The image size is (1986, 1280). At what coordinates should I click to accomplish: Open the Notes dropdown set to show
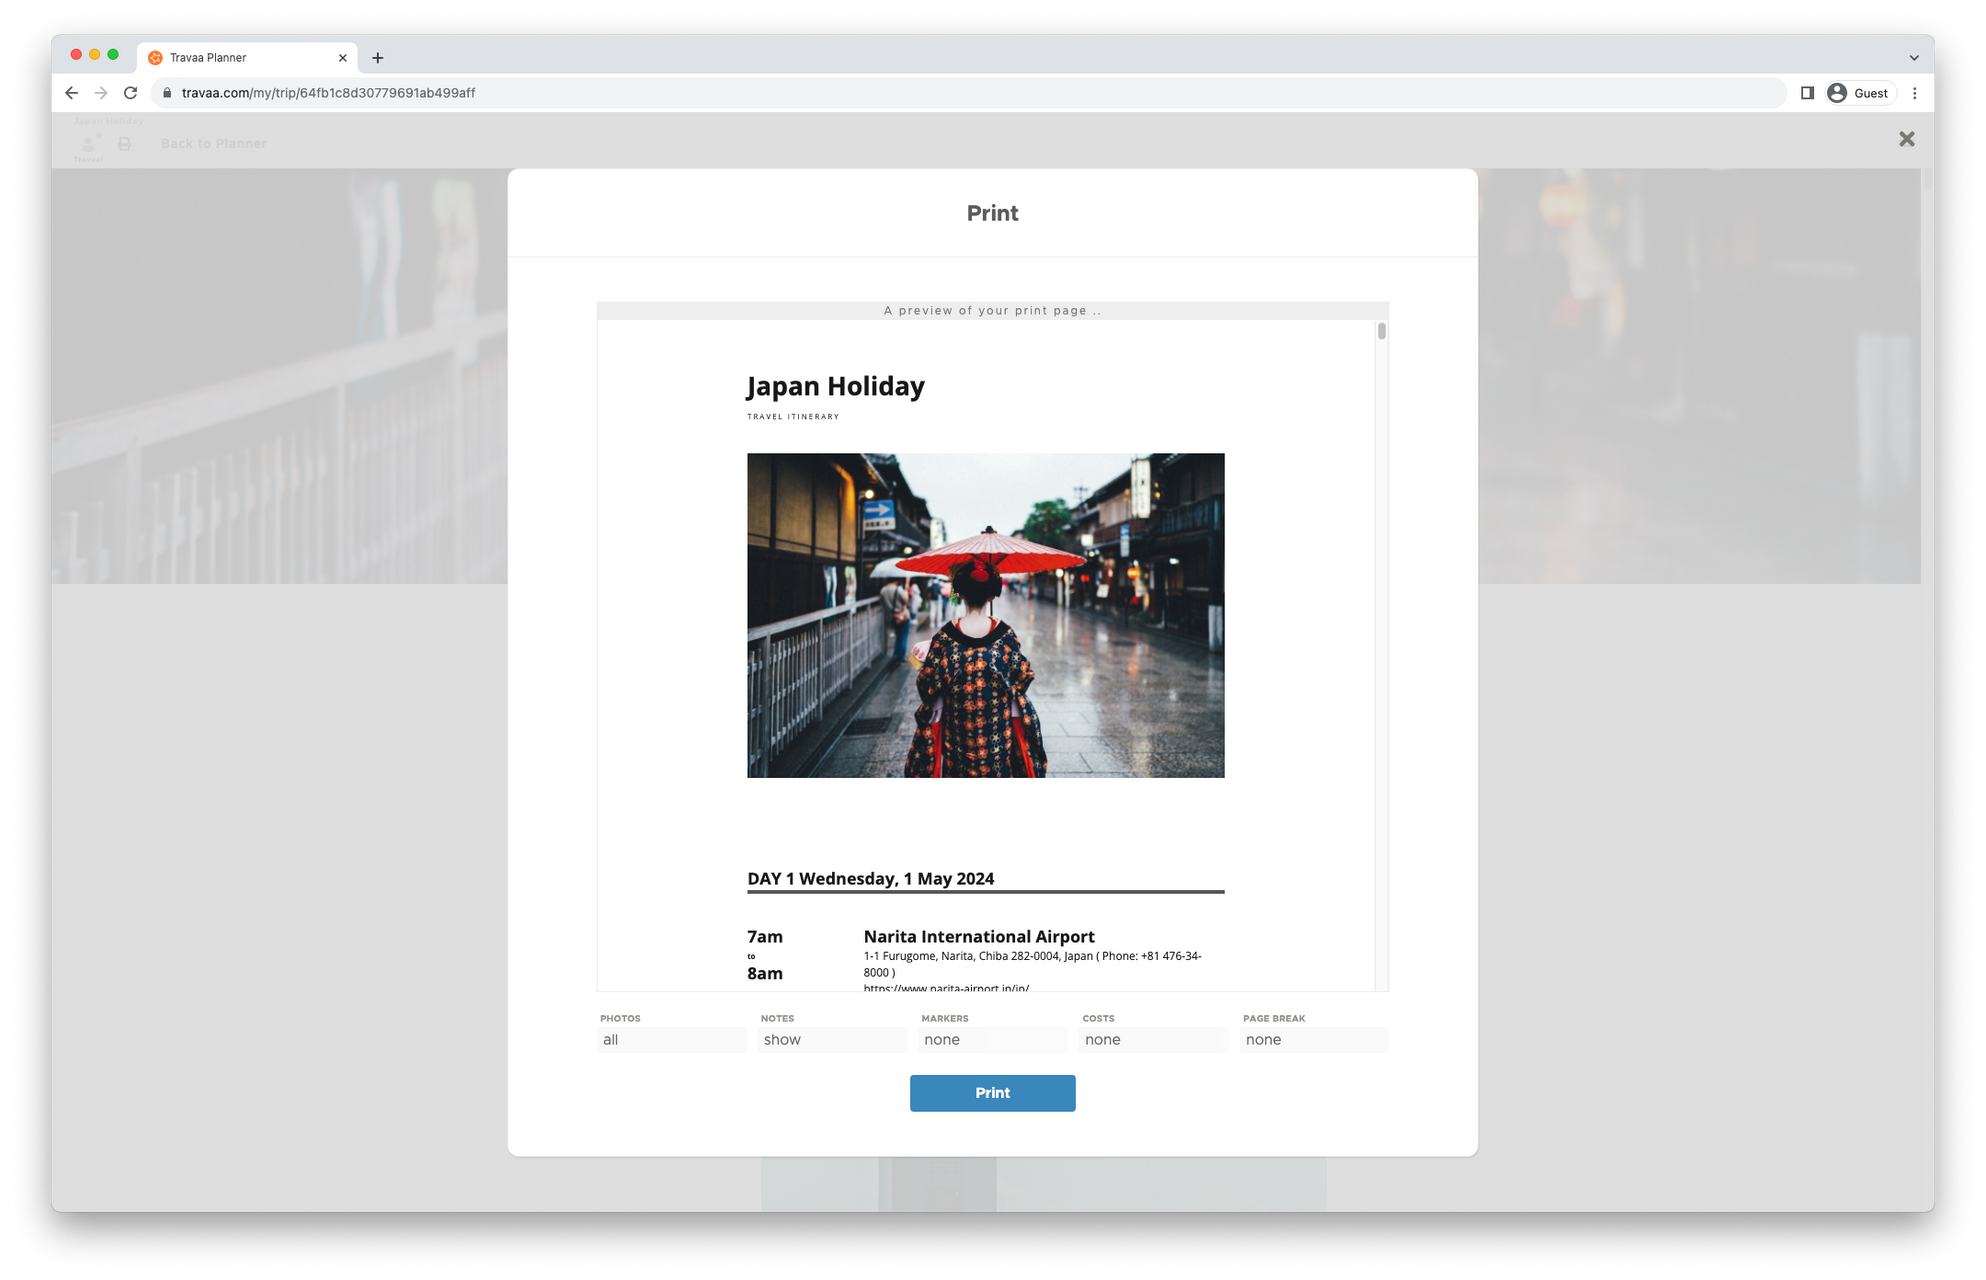tap(832, 1040)
